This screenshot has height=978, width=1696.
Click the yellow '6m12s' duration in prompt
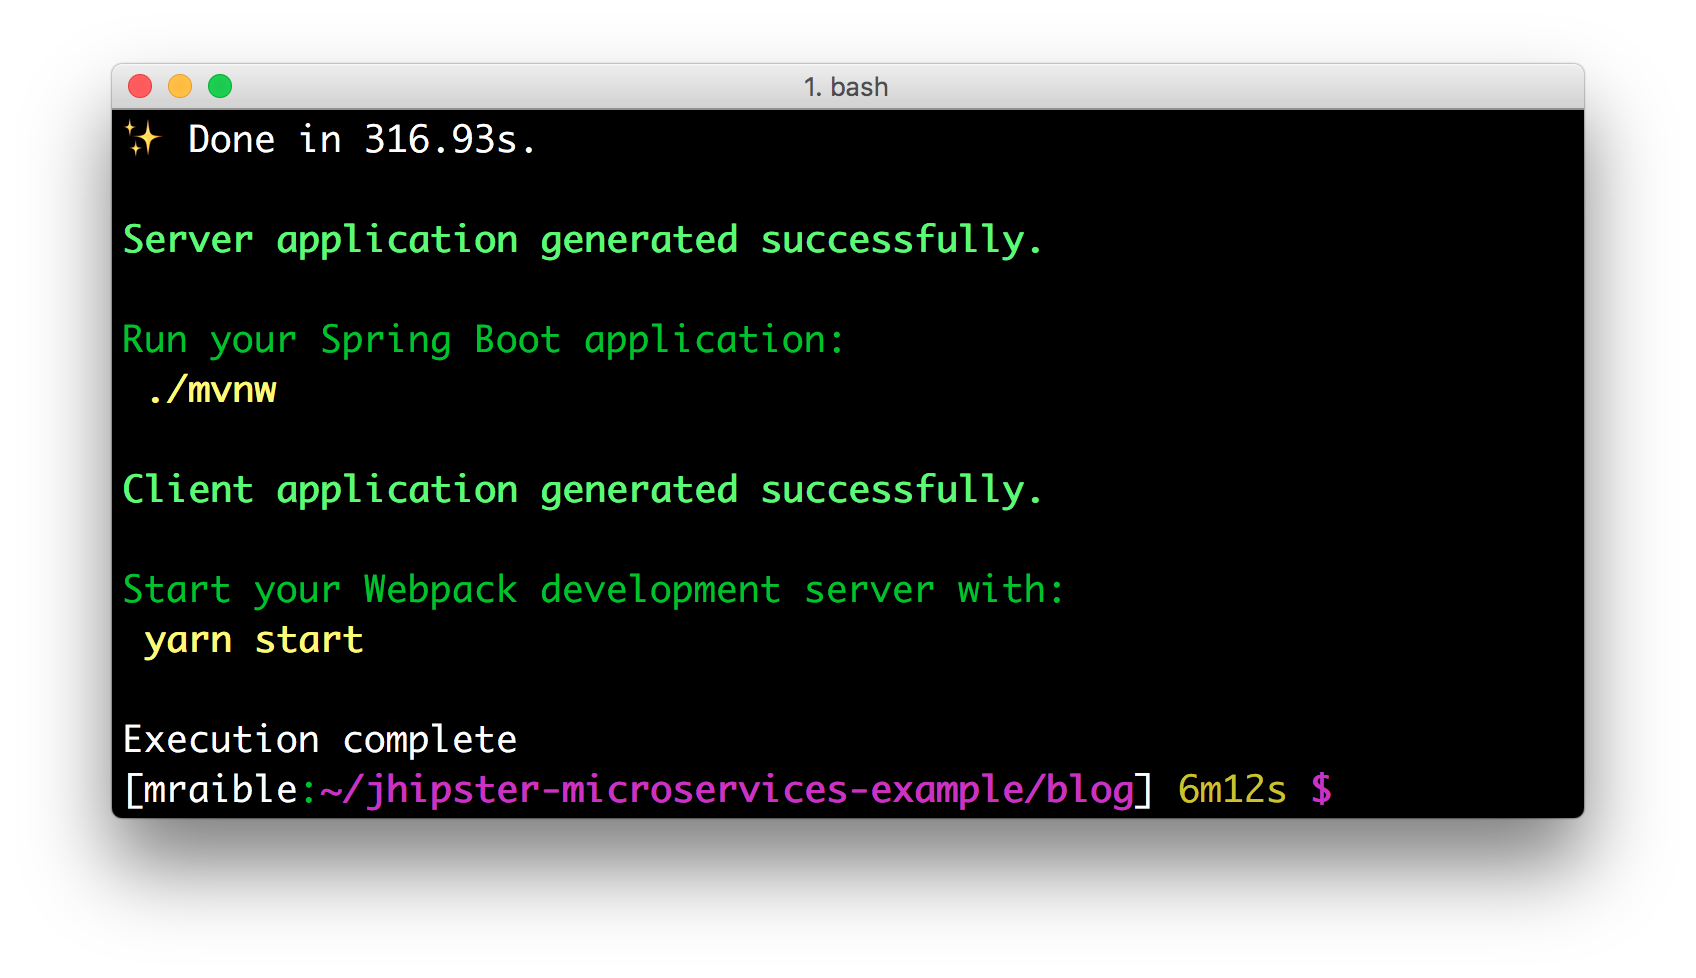tap(1232, 790)
